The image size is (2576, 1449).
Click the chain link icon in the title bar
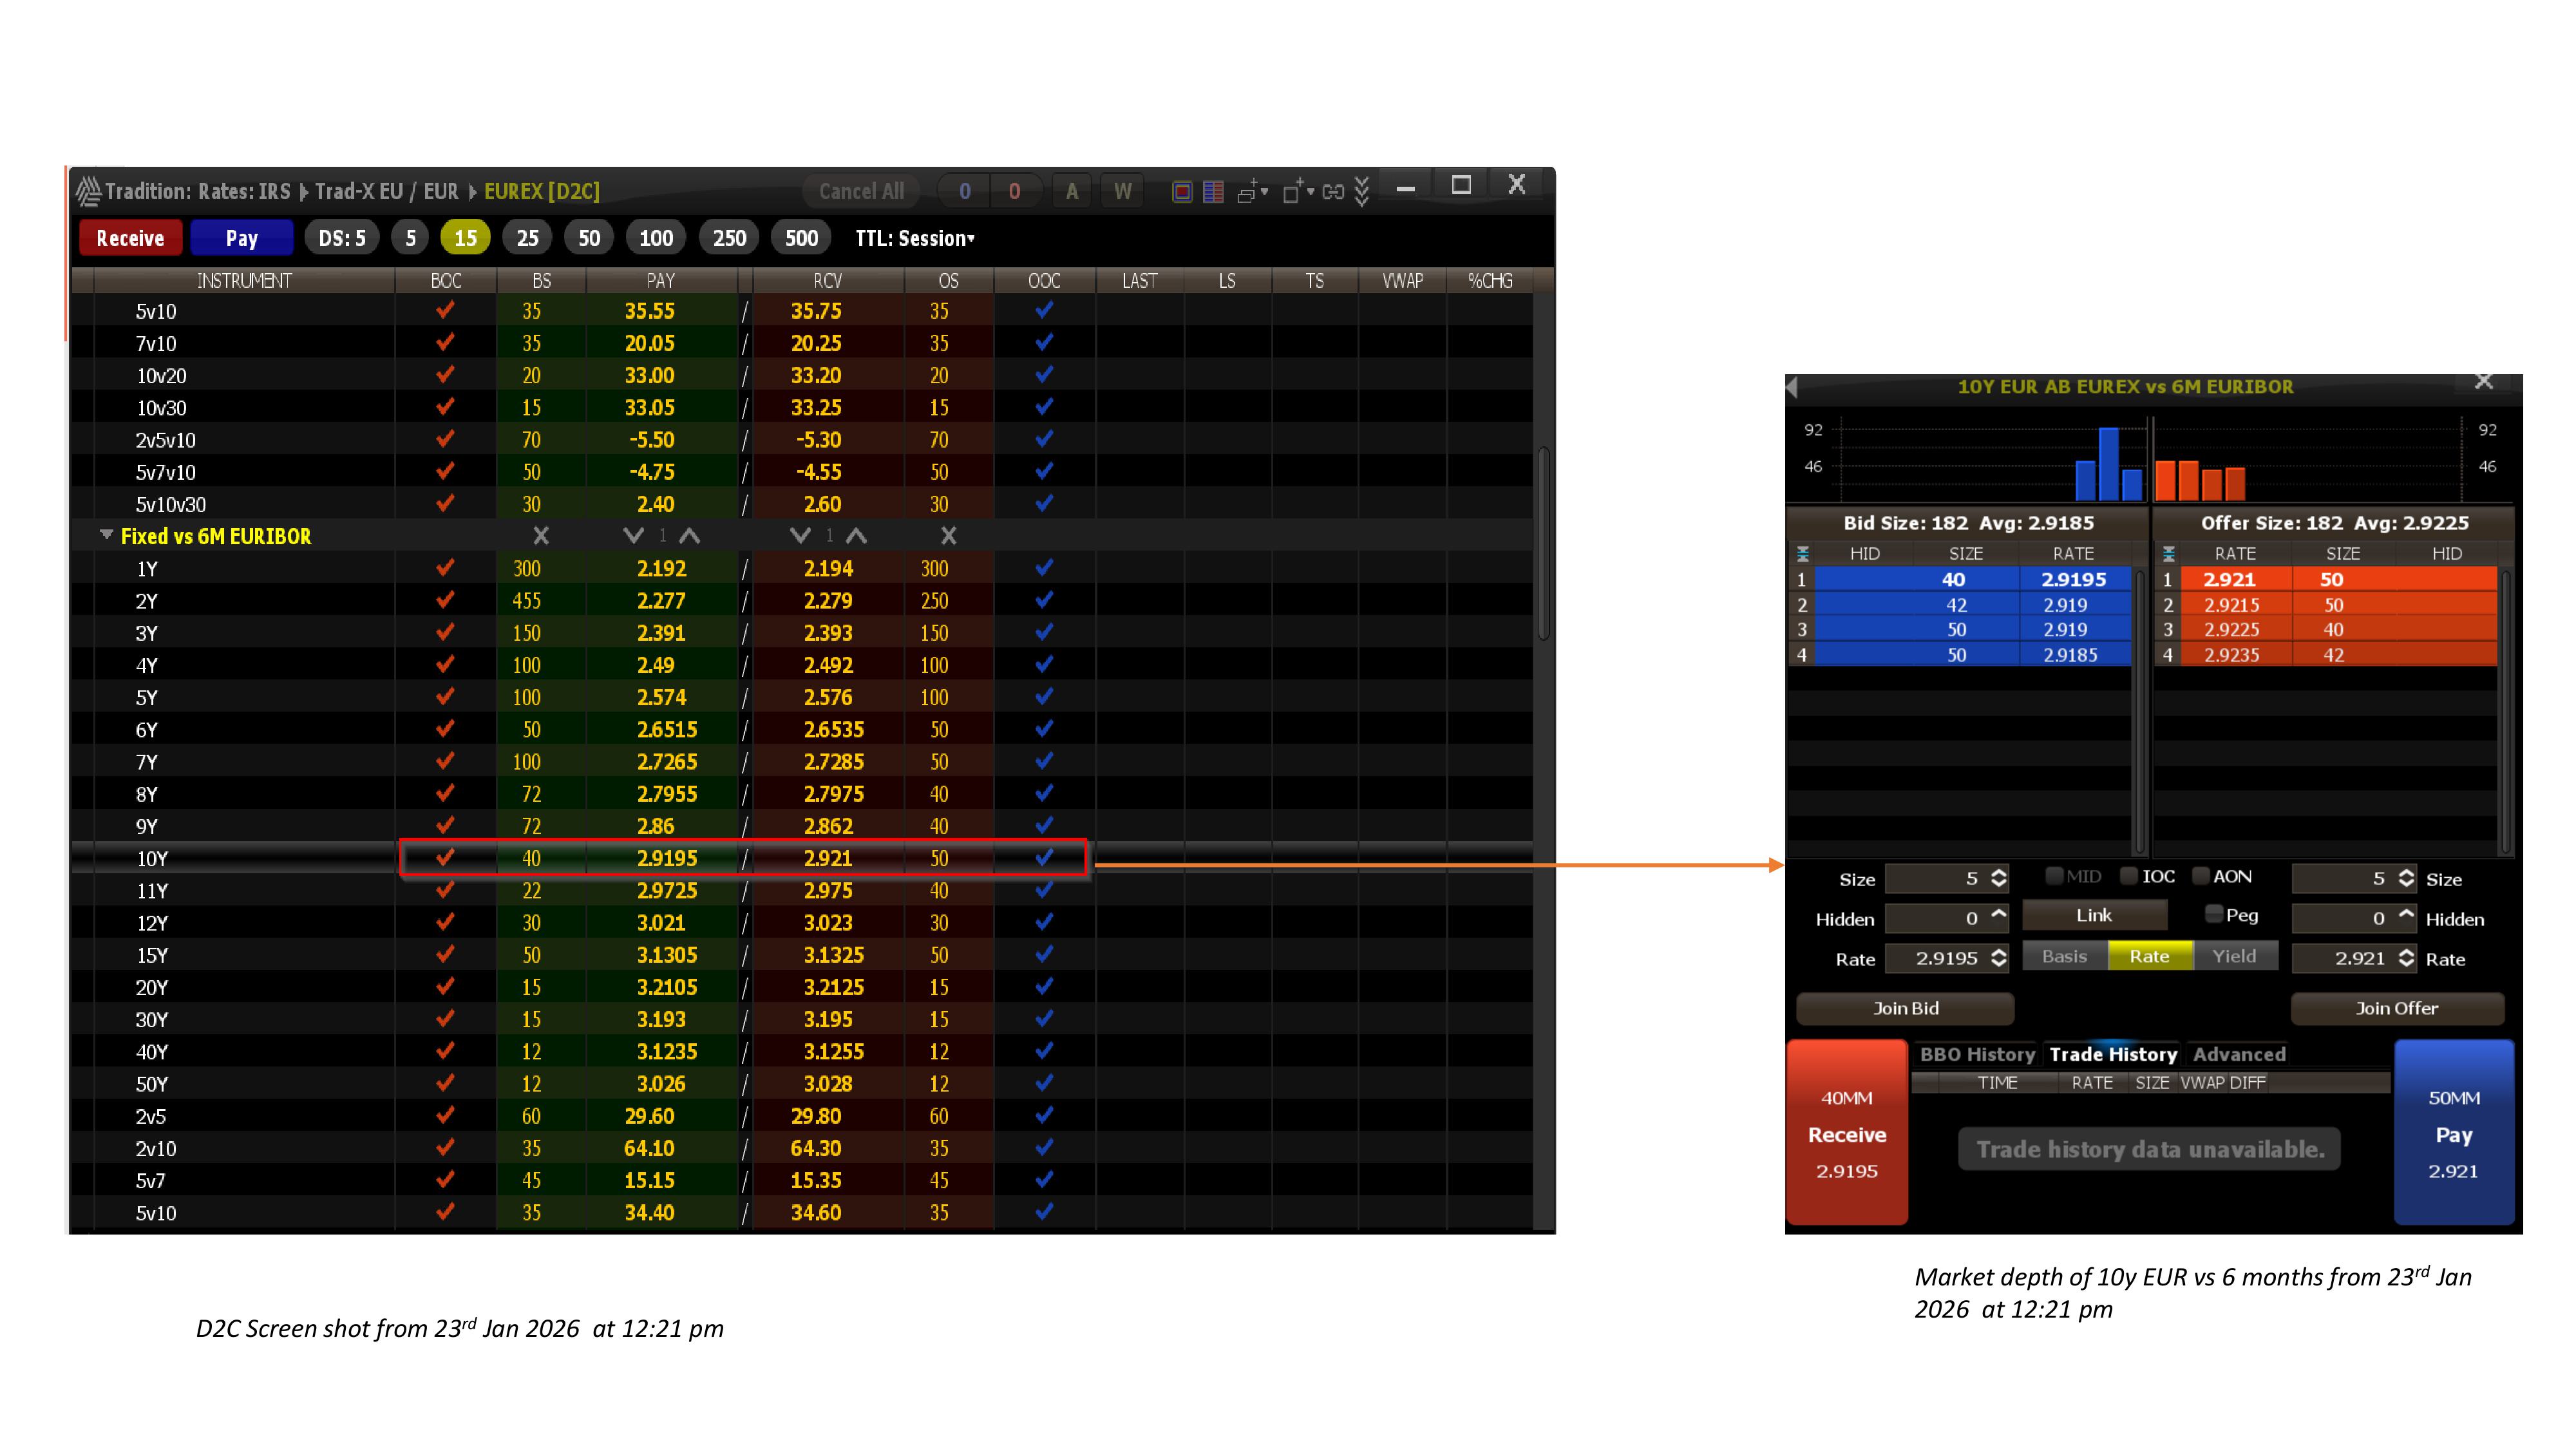1333,191
